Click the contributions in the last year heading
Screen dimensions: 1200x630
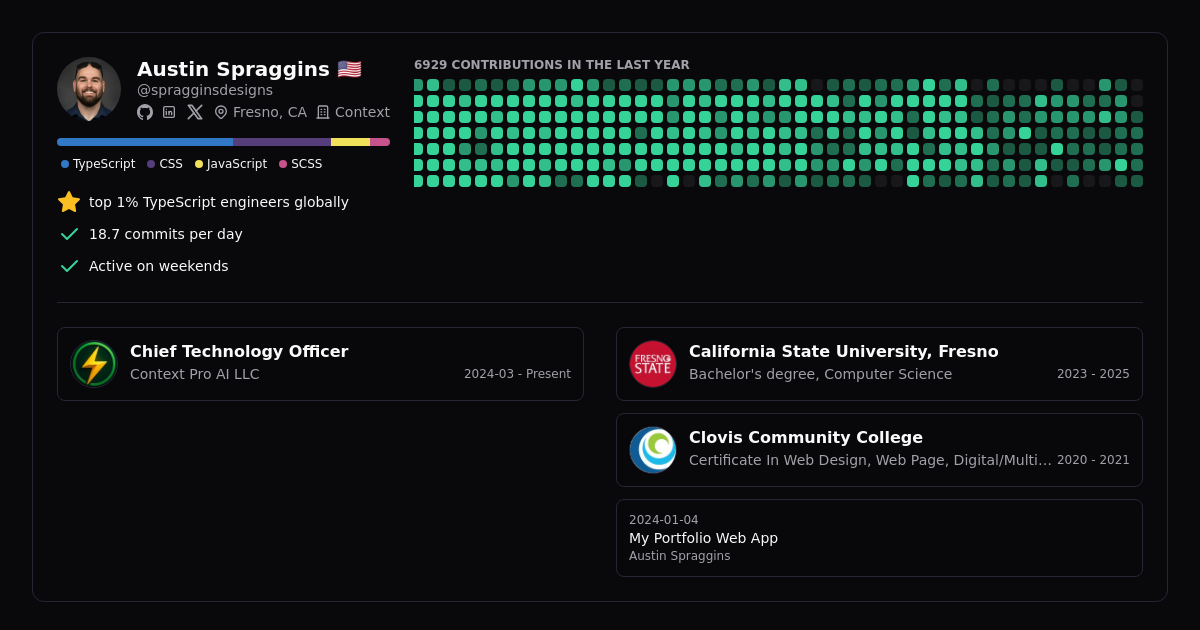coord(552,65)
